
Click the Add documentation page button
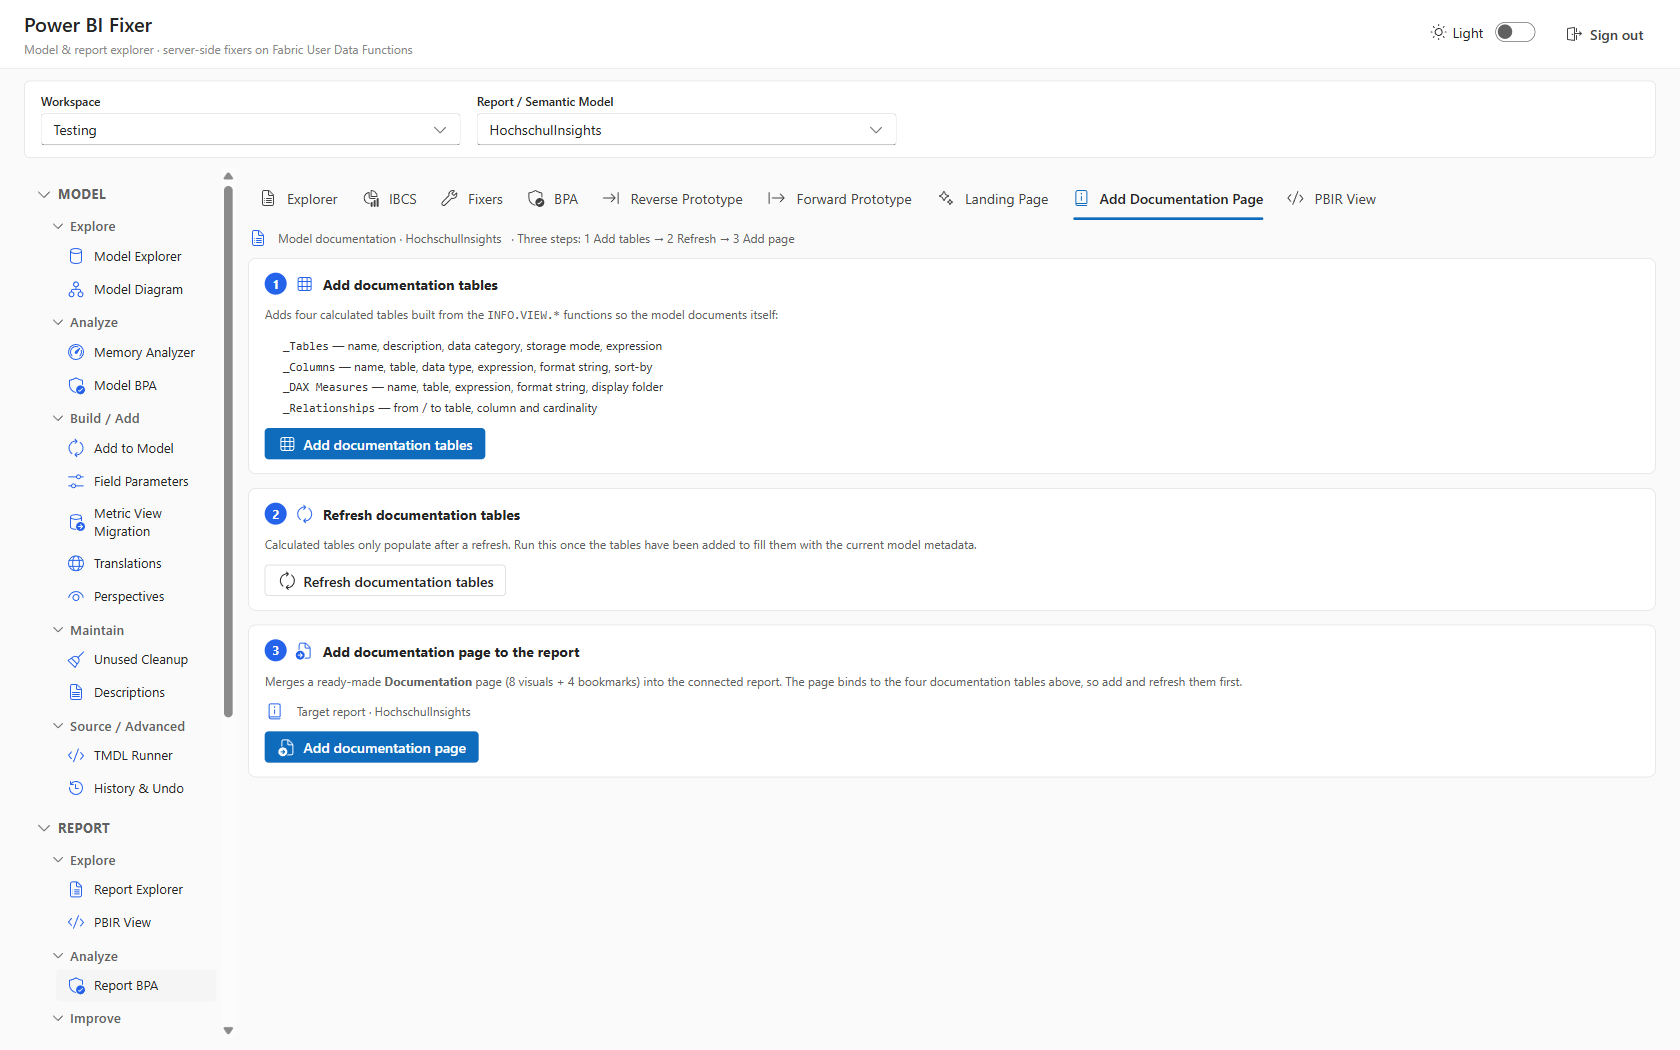click(x=372, y=747)
